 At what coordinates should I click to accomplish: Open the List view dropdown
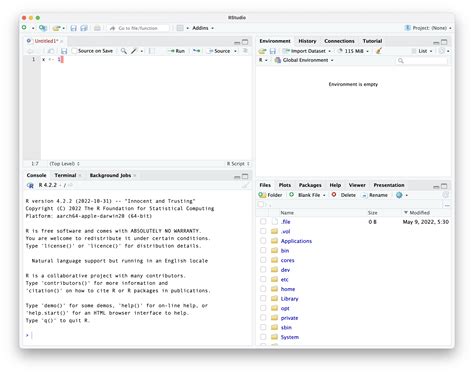(422, 51)
